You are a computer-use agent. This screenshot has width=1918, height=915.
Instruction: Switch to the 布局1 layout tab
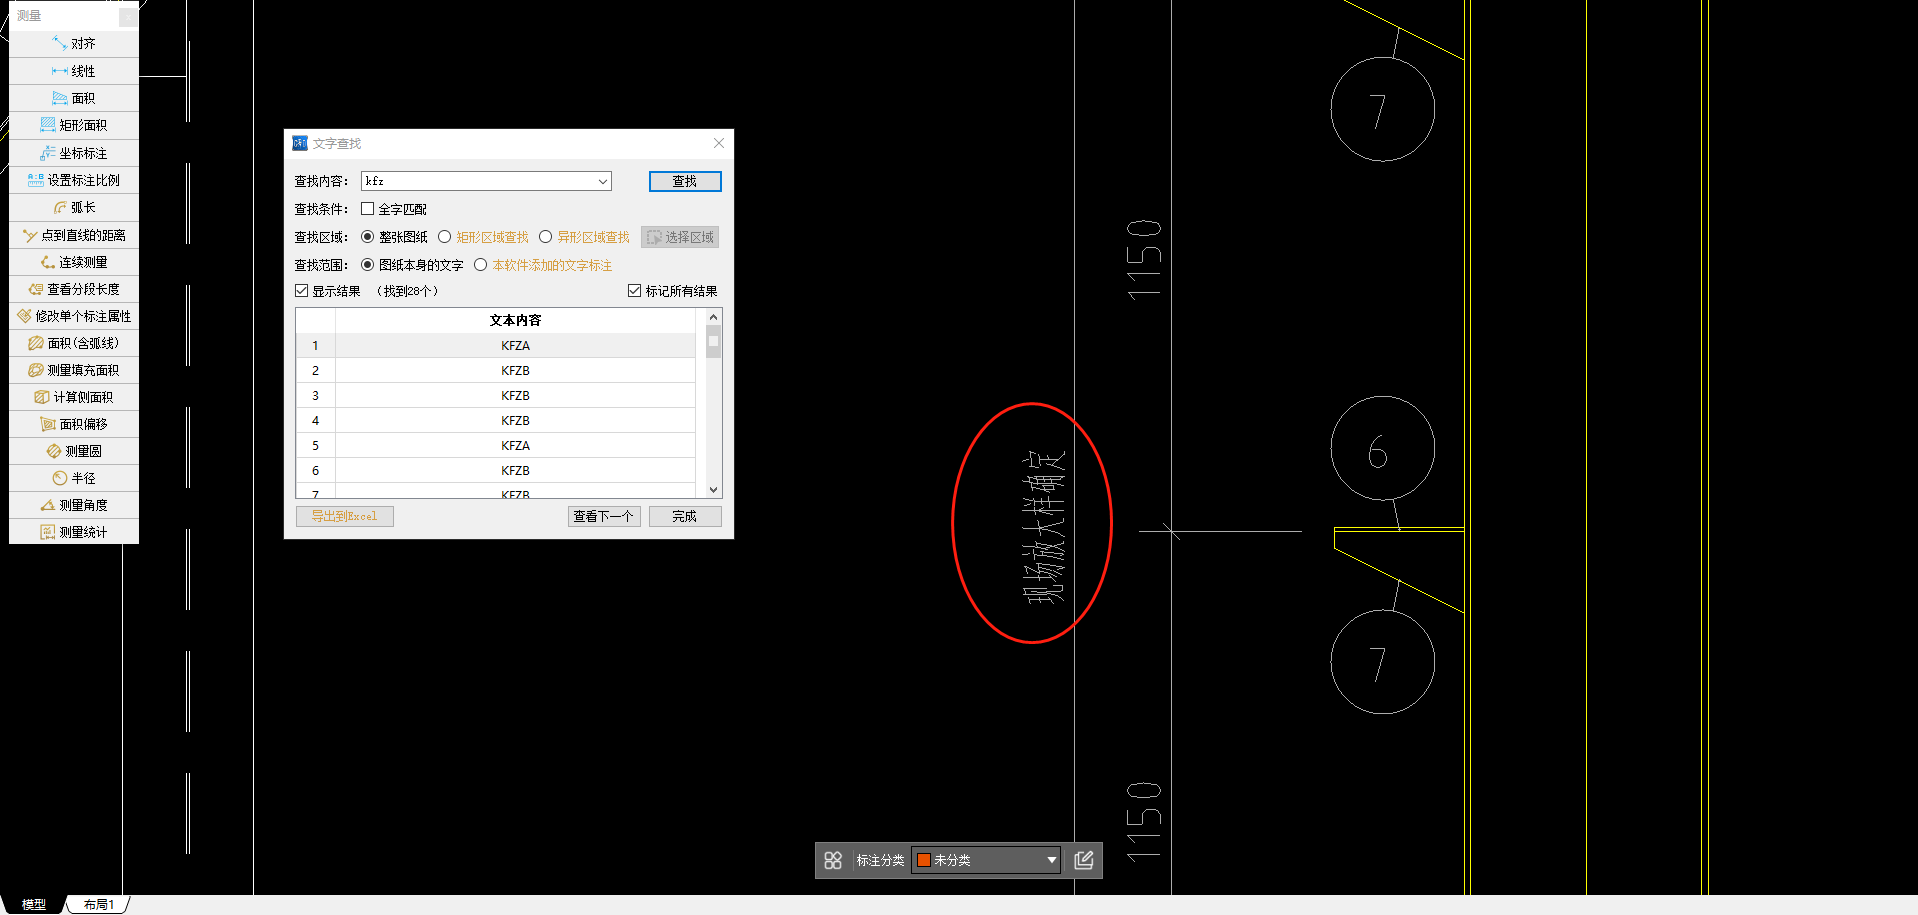click(x=99, y=904)
